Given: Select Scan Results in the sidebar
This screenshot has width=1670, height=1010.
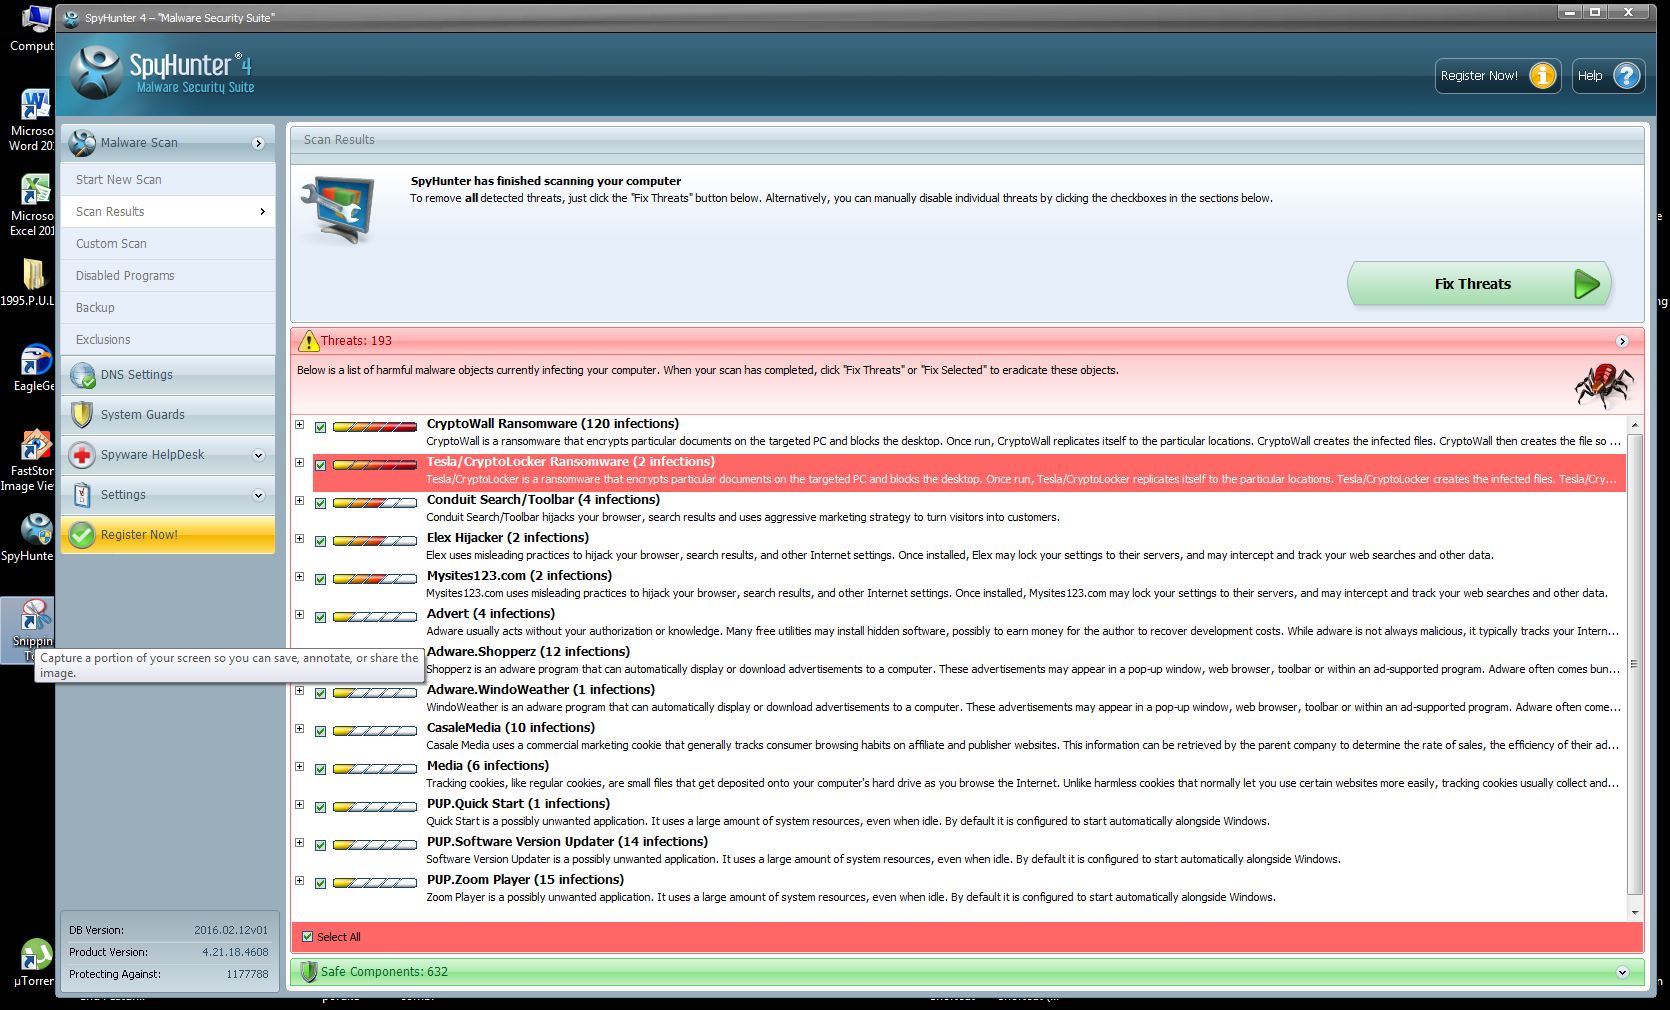Looking at the screenshot, I should click(168, 212).
